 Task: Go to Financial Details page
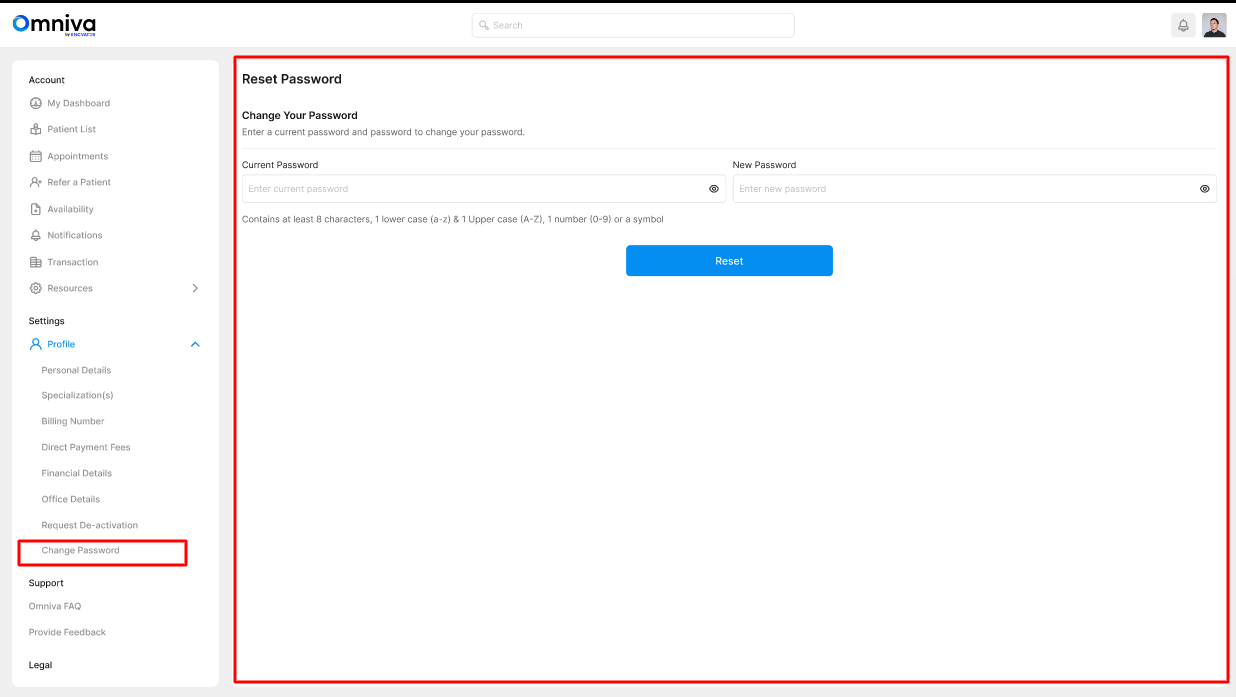click(x=76, y=473)
